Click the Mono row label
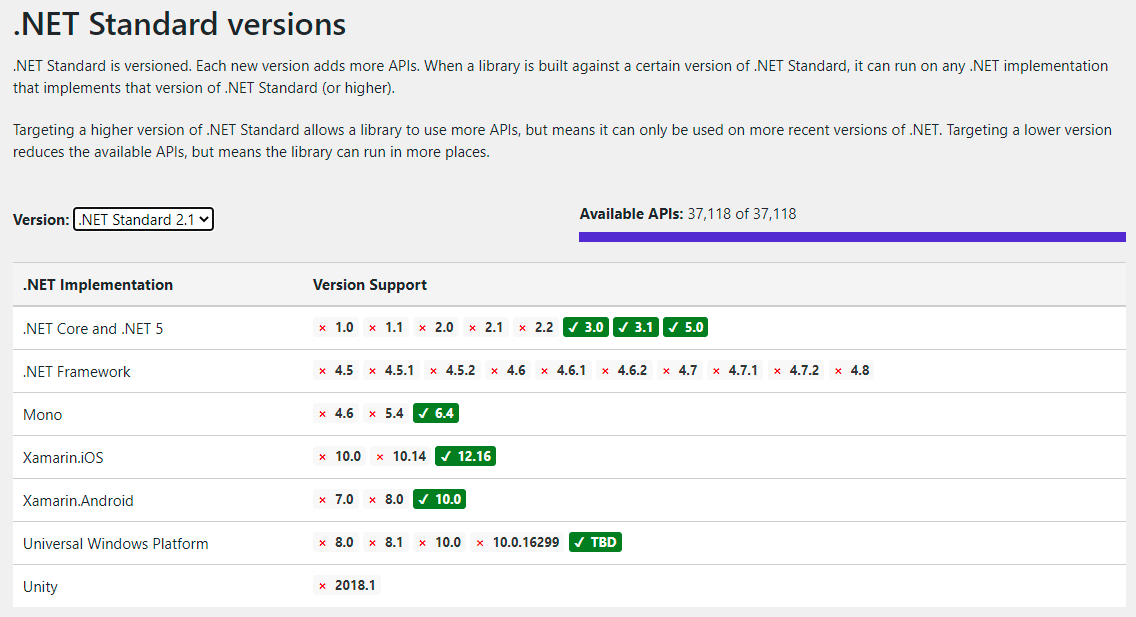Screen dimensions: 1136x617 coord(42,415)
